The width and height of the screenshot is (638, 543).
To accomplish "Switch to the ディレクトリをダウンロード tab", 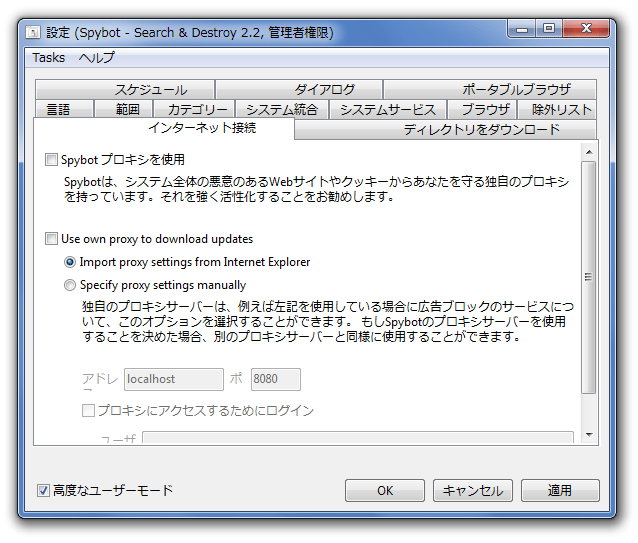I will [446, 129].
